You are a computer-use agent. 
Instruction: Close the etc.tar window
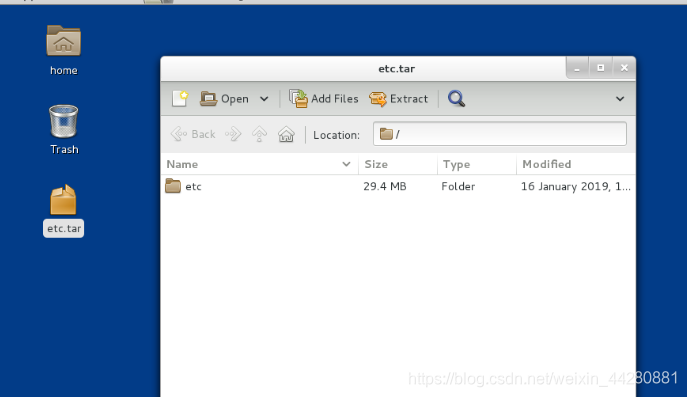pyautogui.click(x=624, y=68)
